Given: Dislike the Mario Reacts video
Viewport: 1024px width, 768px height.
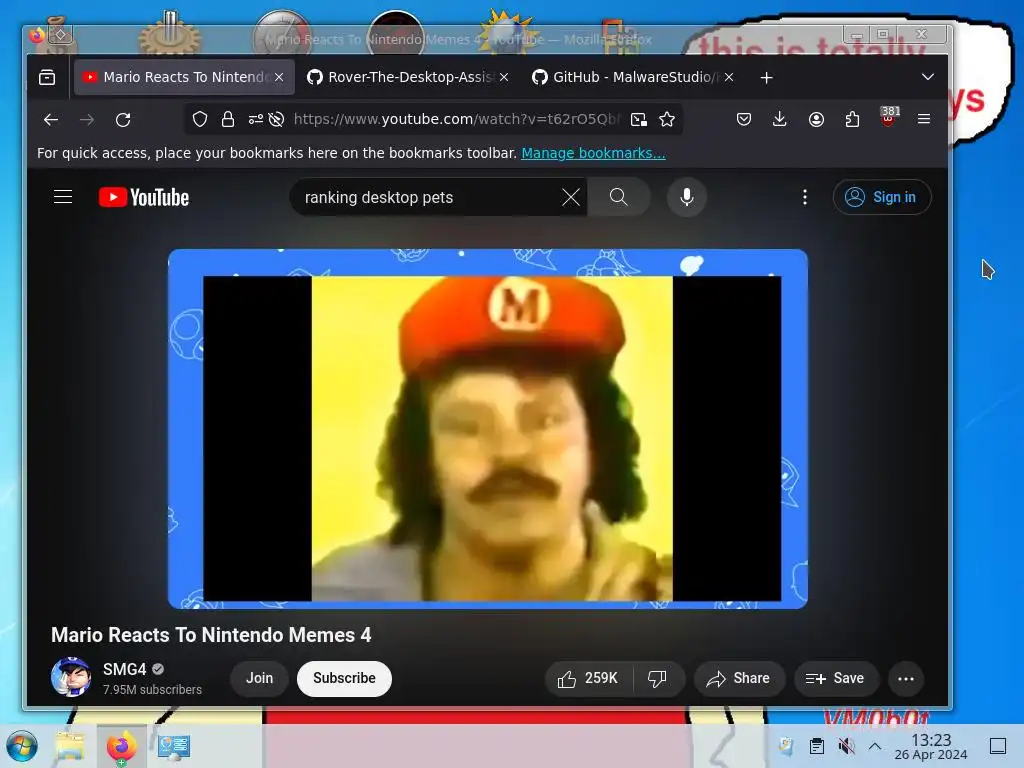Looking at the screenshot, I should [x=658, y=679].
